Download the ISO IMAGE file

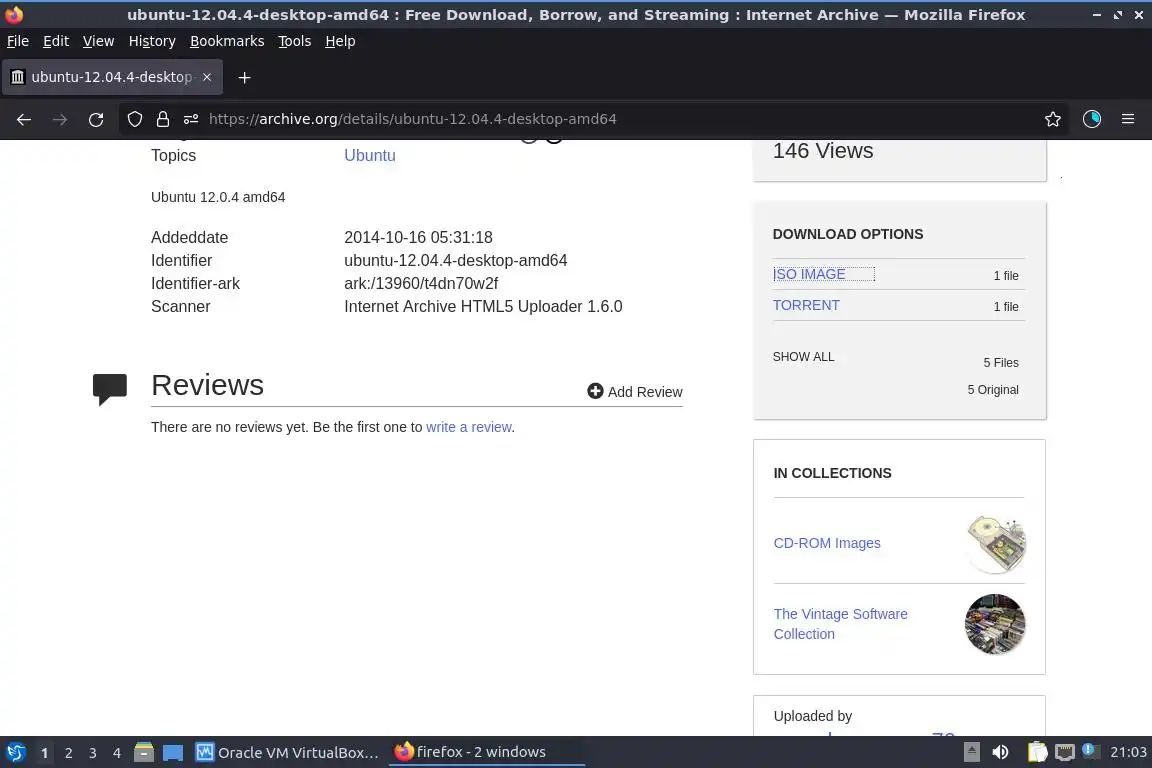[x=809, y=274]
